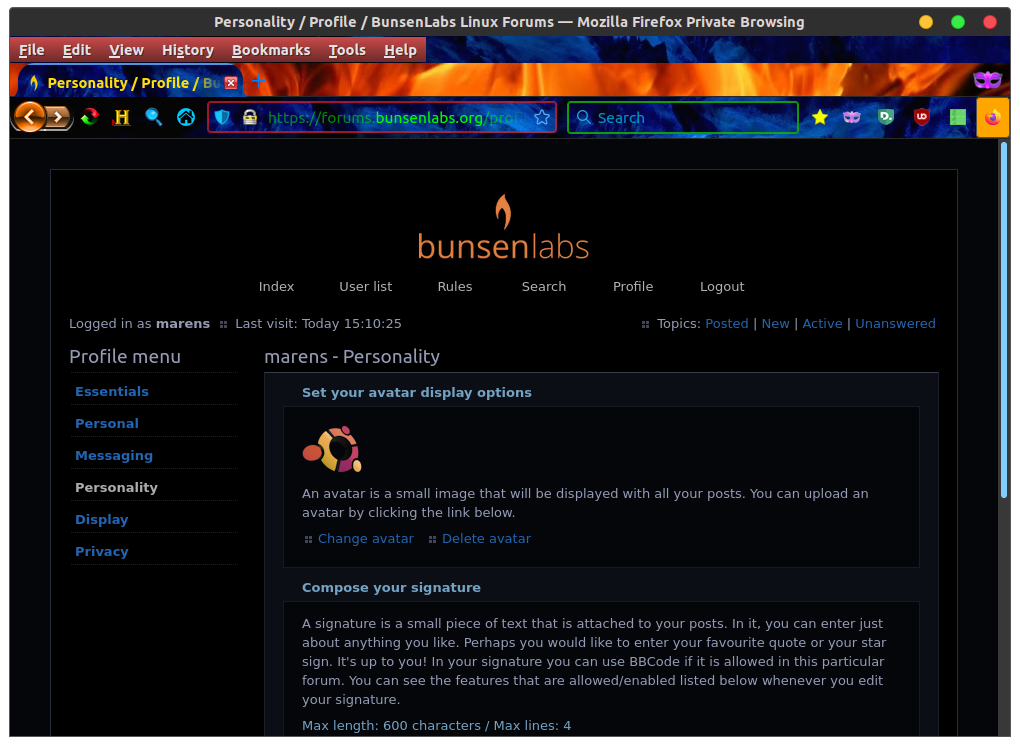Open a new tab with plus button
This screenshot has height=746, width=1020.
click(x=258, y=81)
